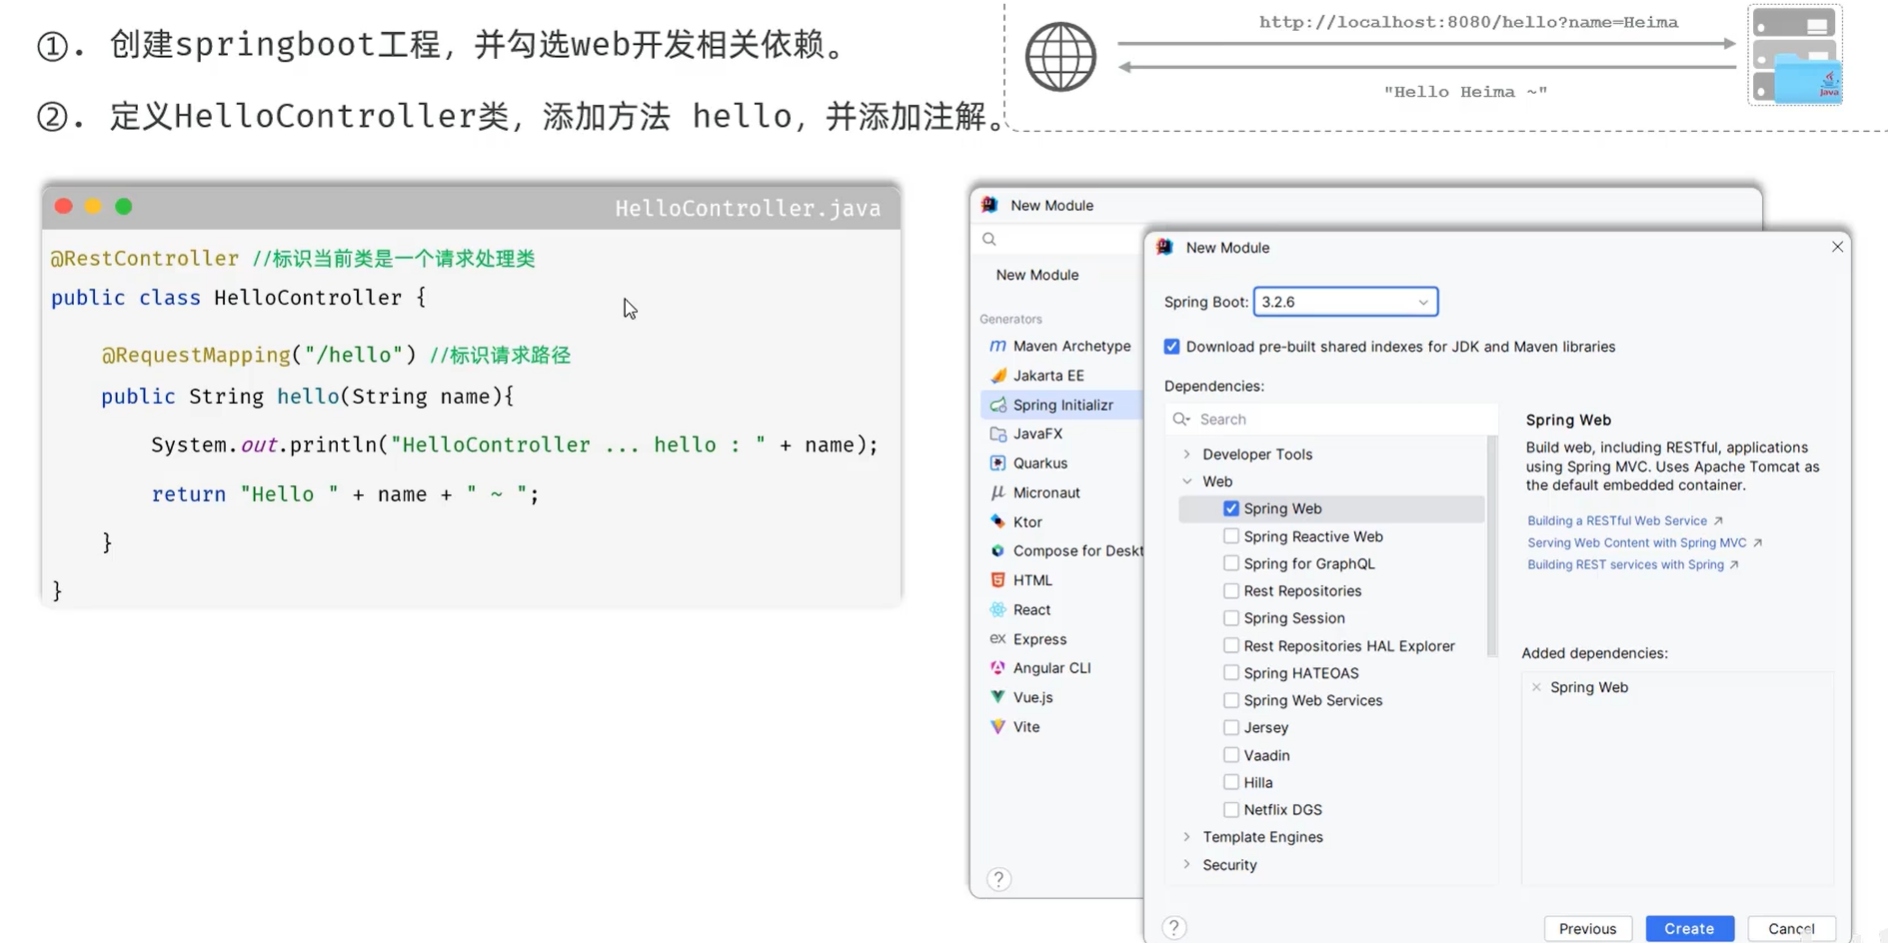Expand the Security category

[1187, 865]
